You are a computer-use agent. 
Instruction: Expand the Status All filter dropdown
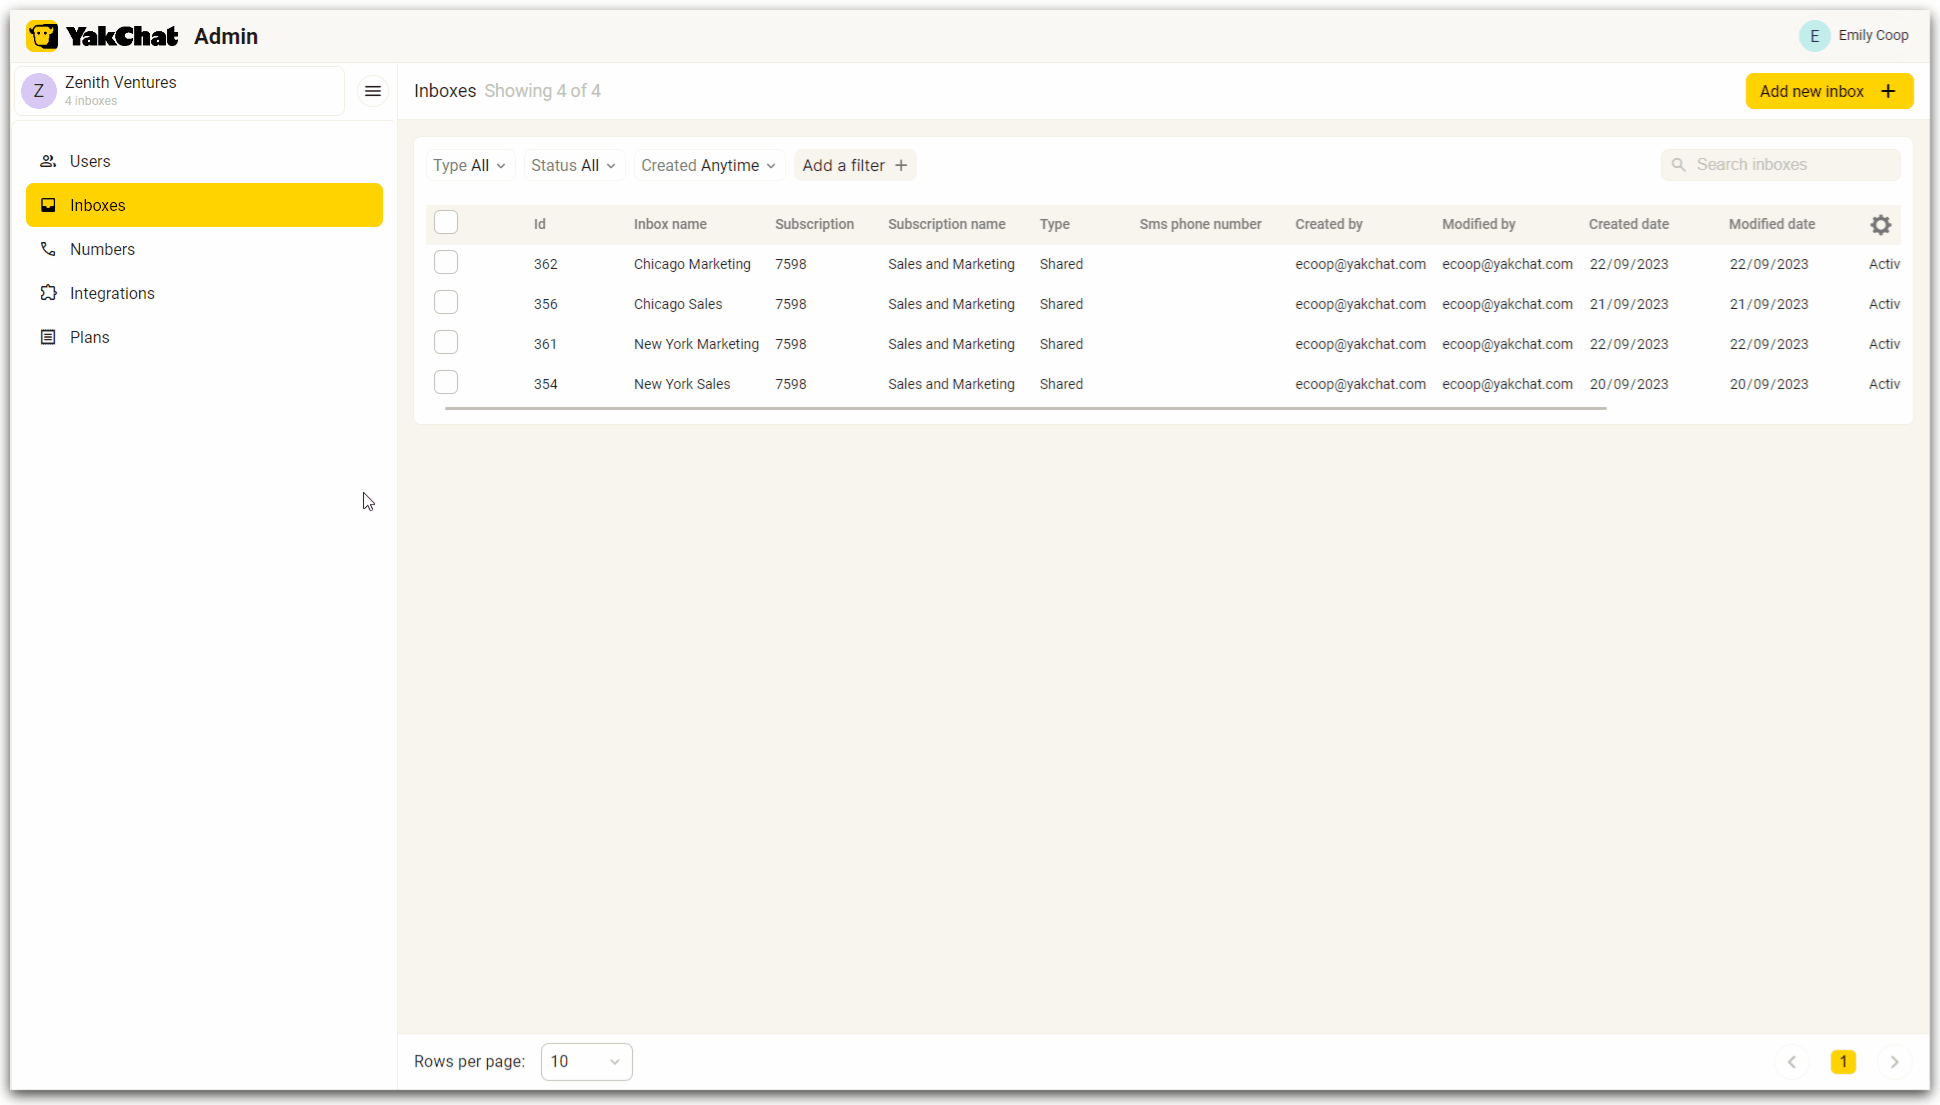click(570, 164)
